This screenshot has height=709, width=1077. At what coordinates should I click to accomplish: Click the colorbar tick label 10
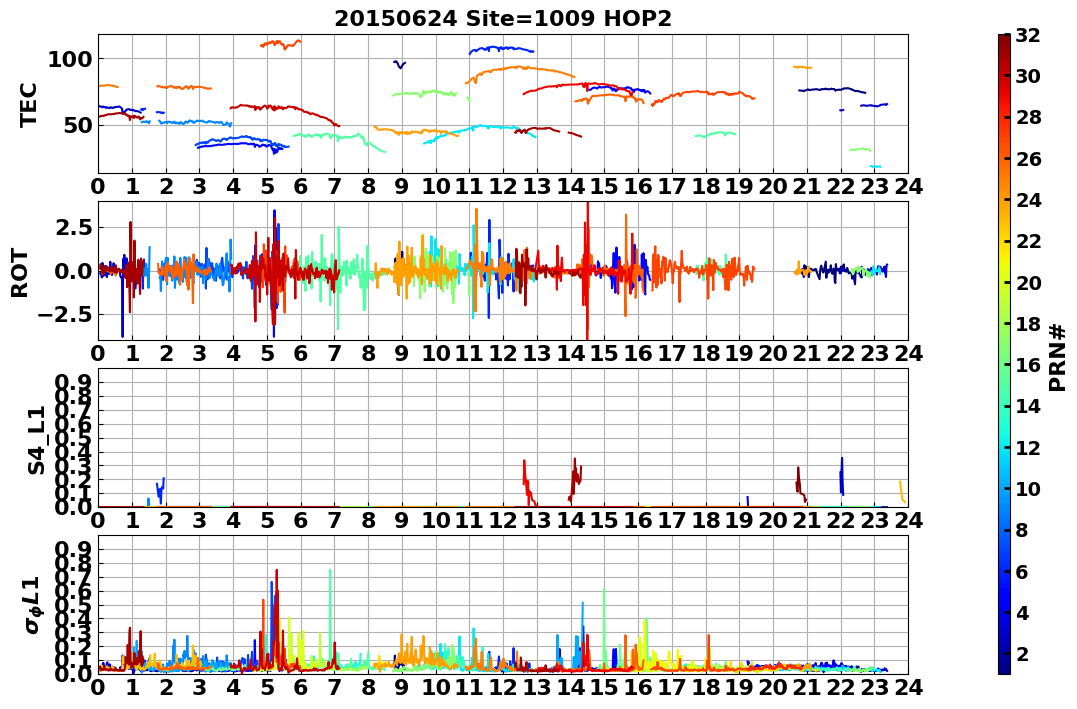point(1028,488)
